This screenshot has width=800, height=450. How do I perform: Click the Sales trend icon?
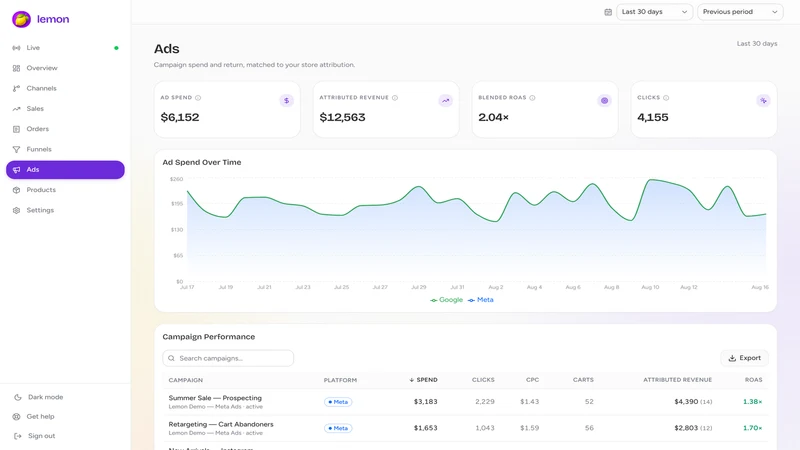[x=16, y=109]
